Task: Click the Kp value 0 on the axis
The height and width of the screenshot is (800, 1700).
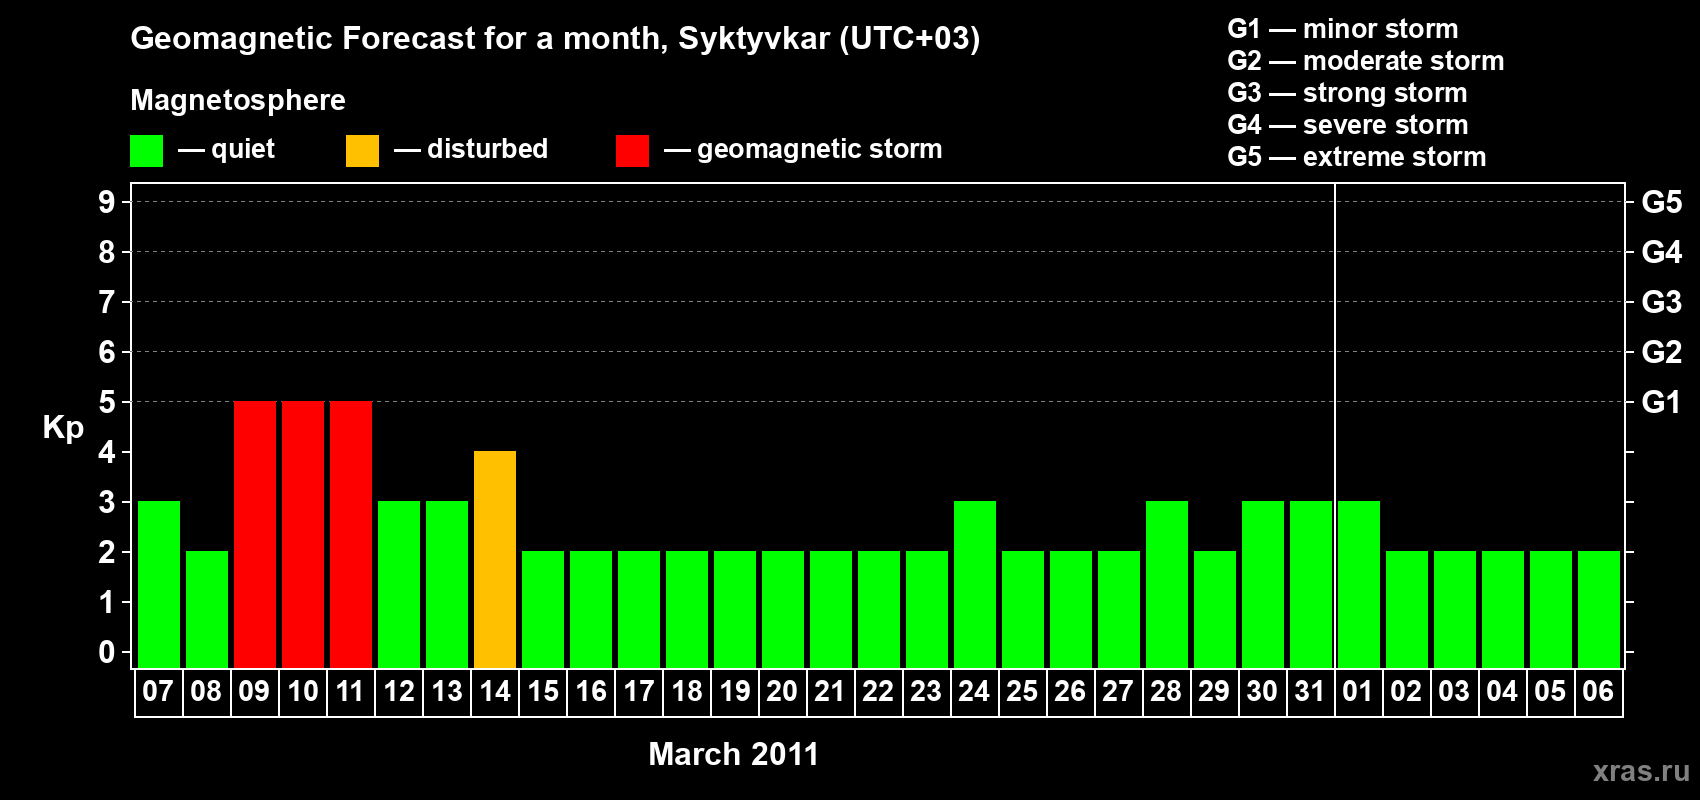Action: 107,652
